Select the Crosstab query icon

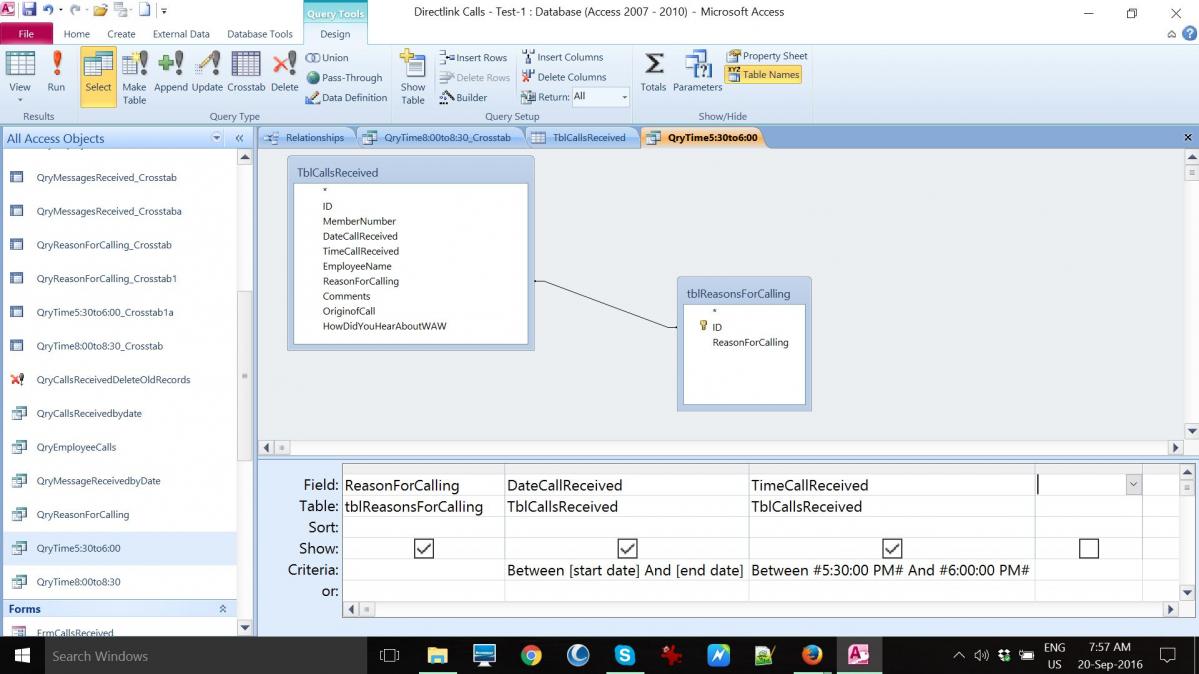(246, 73)
